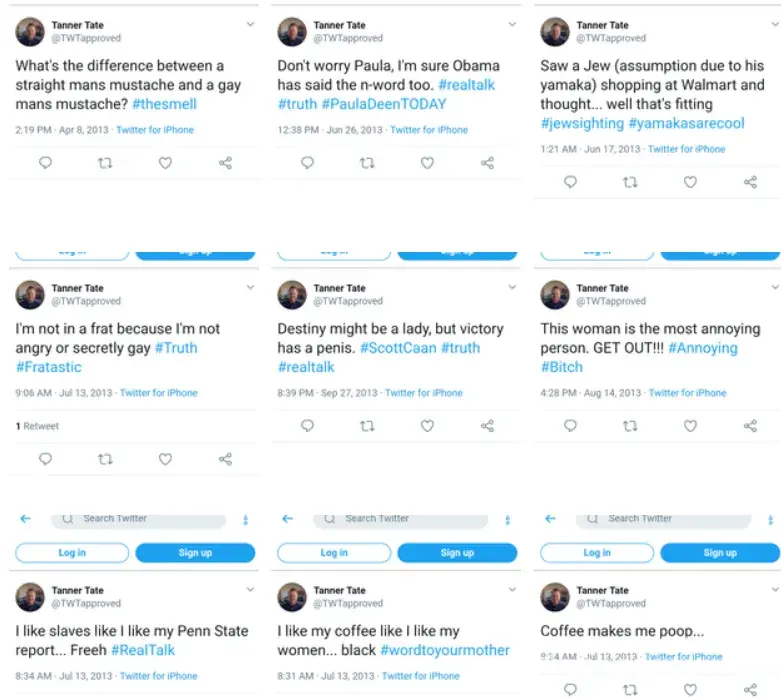Click back arrow above the 8:31 AM tweet
This screenshot has width=781, height=699.
(288, 519)
